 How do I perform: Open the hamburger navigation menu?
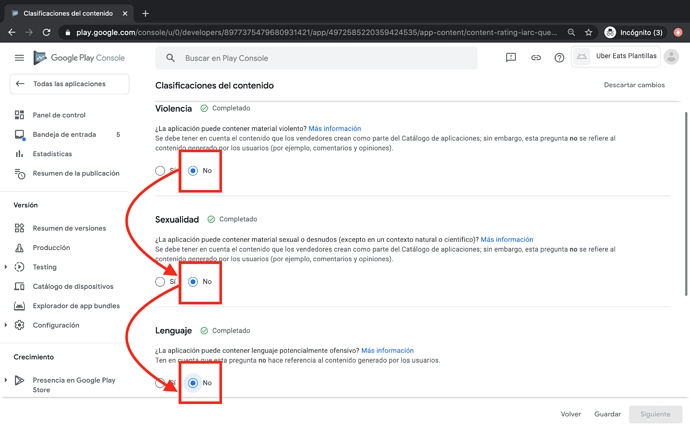tap(19, 58)
